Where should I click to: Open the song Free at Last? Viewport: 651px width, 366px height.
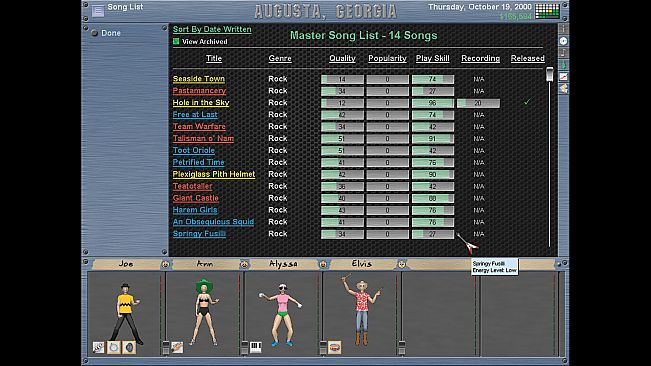click(x=195, y=115)
